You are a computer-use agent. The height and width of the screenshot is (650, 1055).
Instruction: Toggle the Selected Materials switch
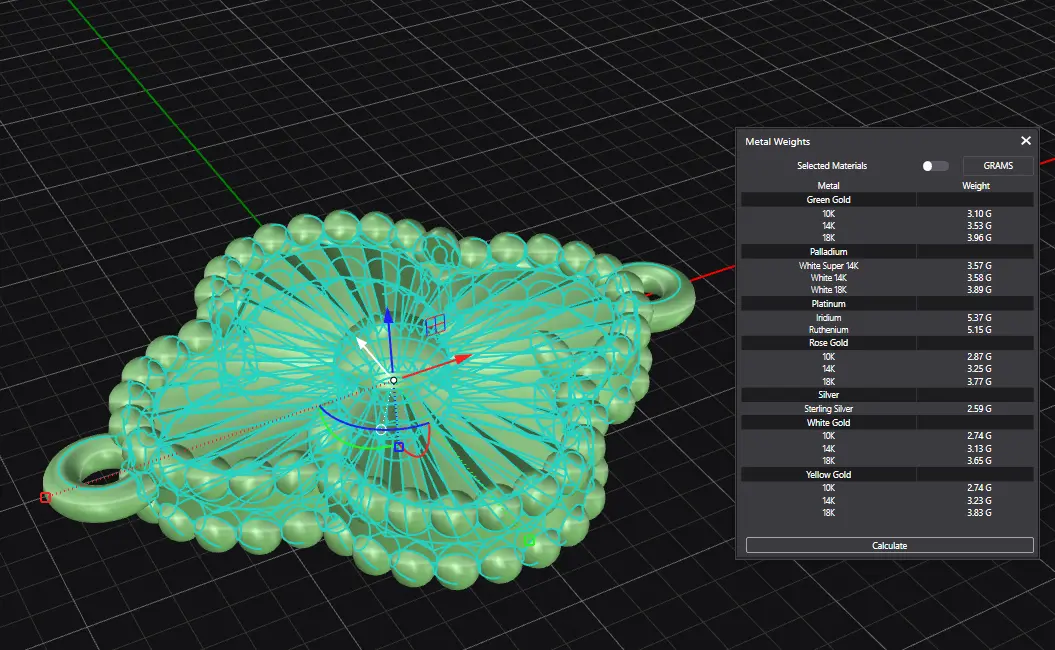[x=935, y=166]
